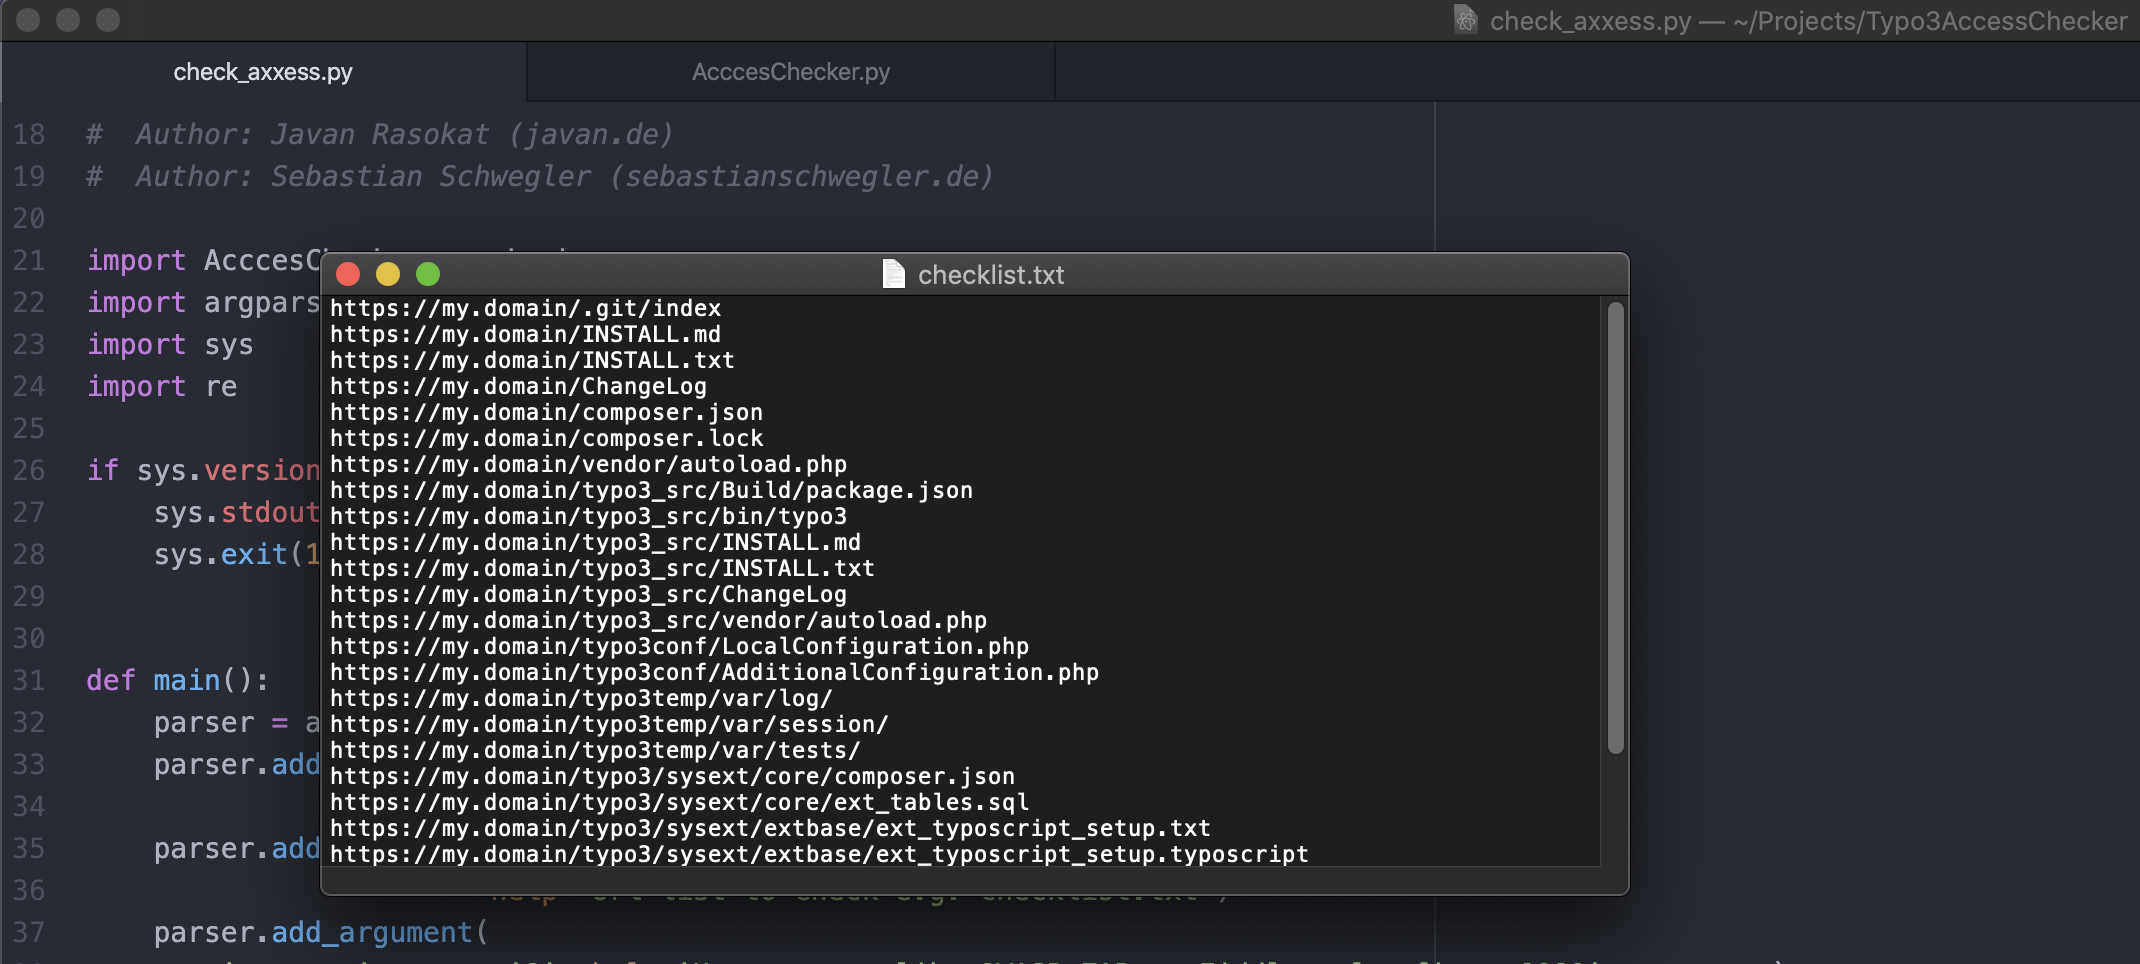The image size is (2140, 964).
Task: Switch to the check_axxess.py tab
Action: 263,72
